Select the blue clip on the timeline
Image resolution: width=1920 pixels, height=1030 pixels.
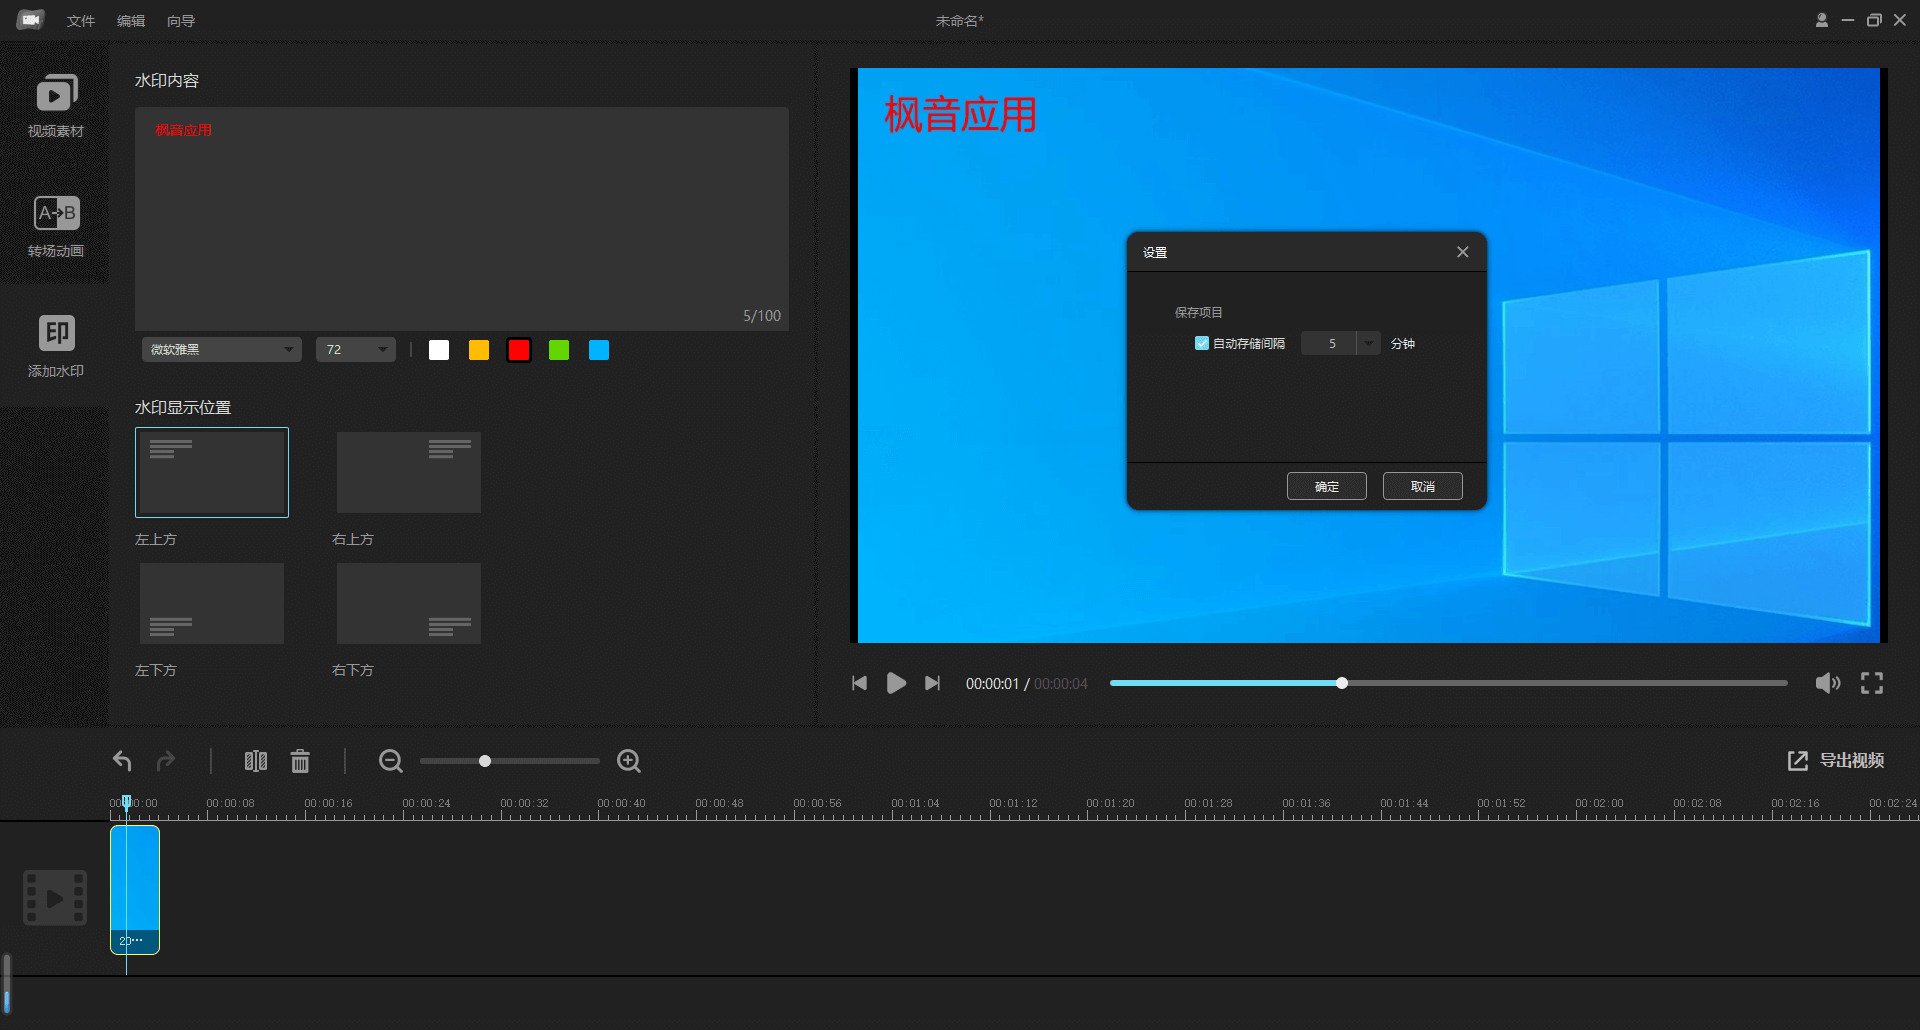point(135,889)
